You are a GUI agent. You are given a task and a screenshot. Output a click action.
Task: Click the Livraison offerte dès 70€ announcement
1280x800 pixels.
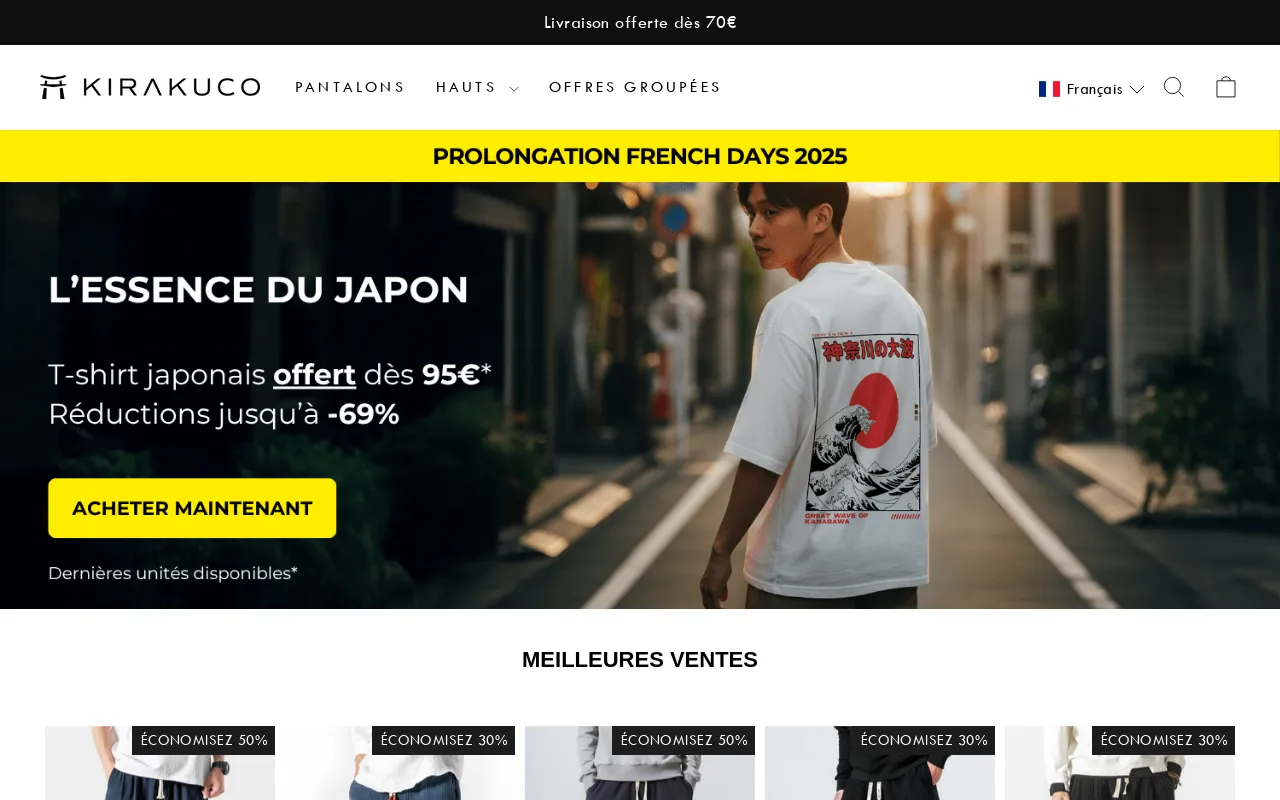point(640,22)
